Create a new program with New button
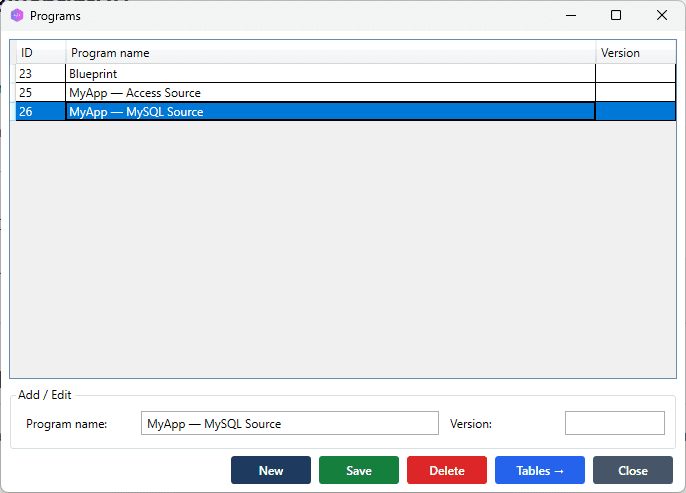The width and height of the screenshot is (686, 493). 271,470
